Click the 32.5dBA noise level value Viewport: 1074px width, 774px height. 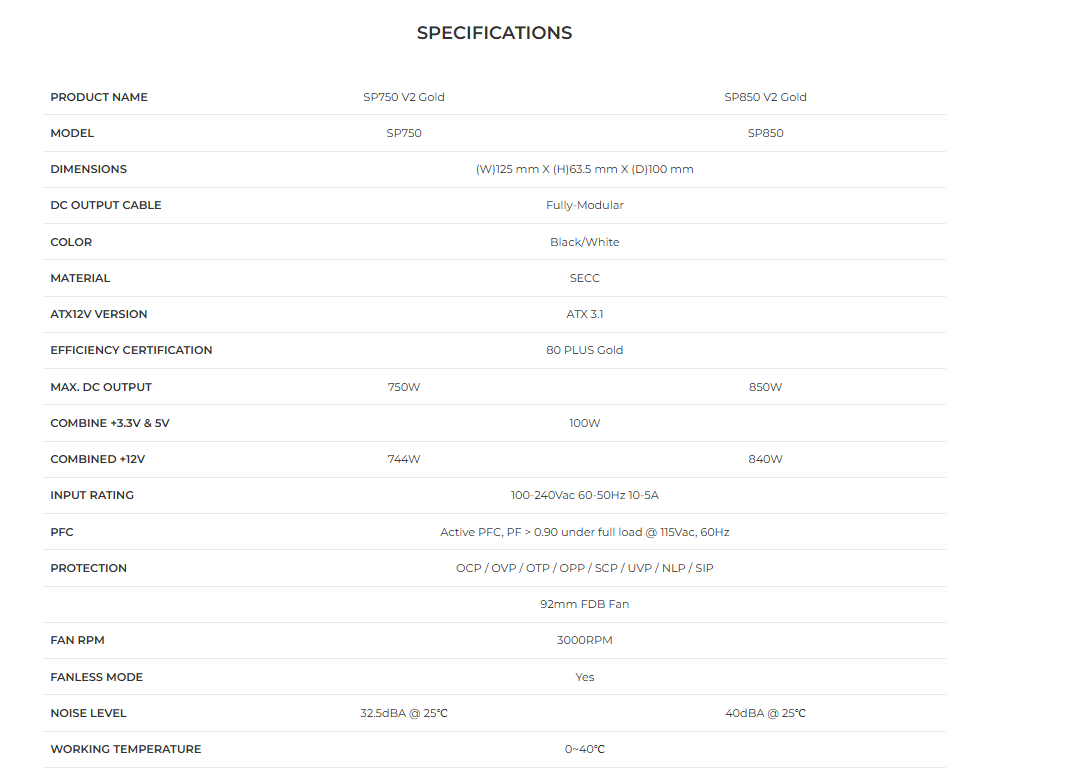tap(404, 713)
